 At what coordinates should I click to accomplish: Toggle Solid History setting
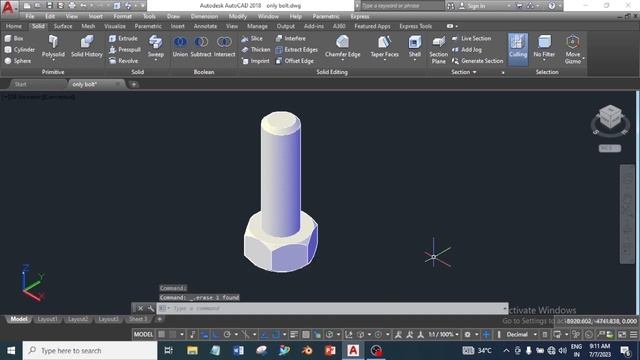pyautogui.click(x=87, y=46)
